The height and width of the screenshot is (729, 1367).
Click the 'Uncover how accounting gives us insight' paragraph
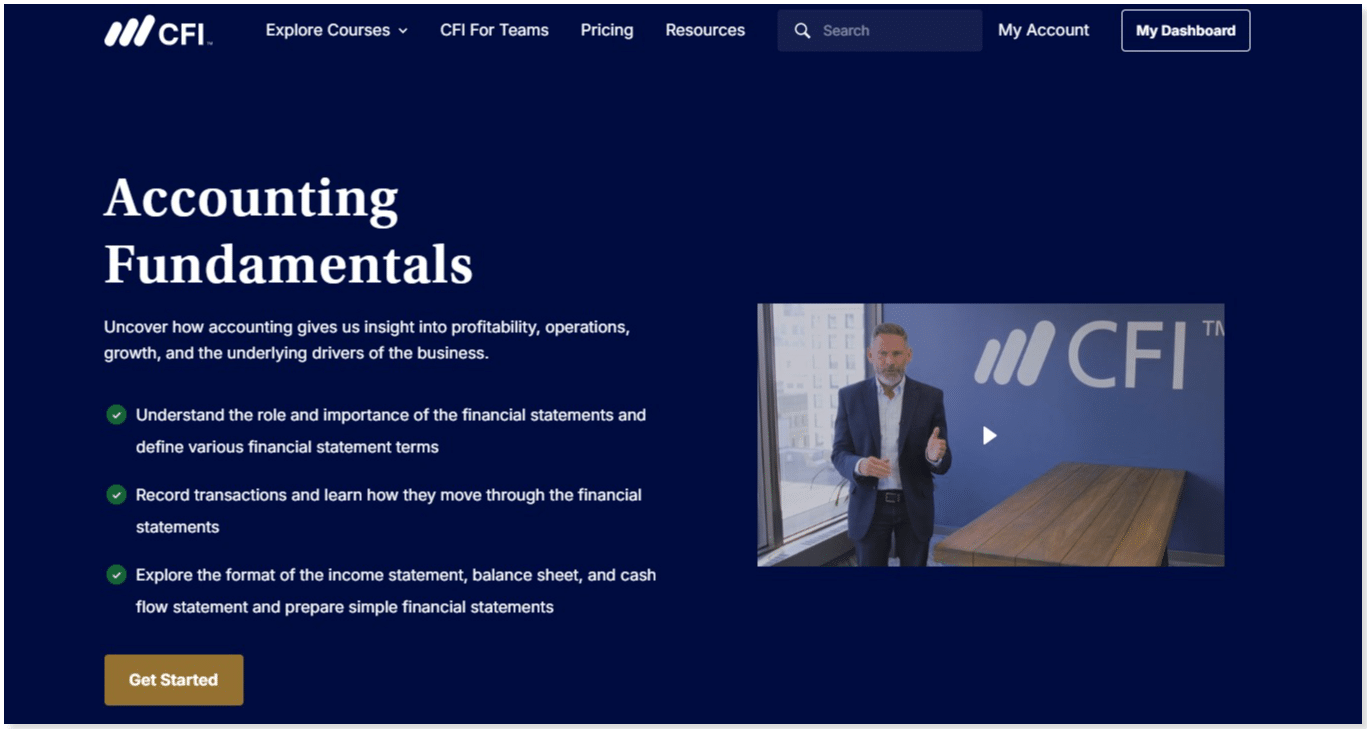click(367, 340)
